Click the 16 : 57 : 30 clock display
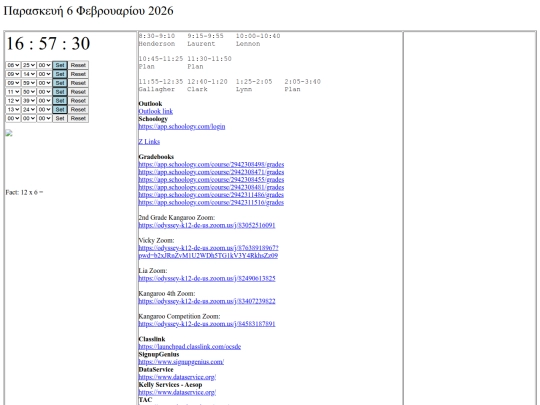This screenshot has width=540, height=405. [48, 44]
